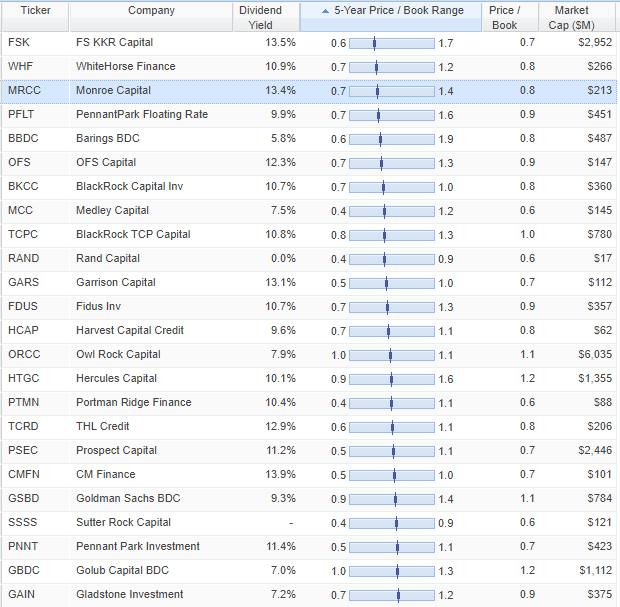
Task: Click the PennantPark Floating Rate company name
Action: (142, 114)
